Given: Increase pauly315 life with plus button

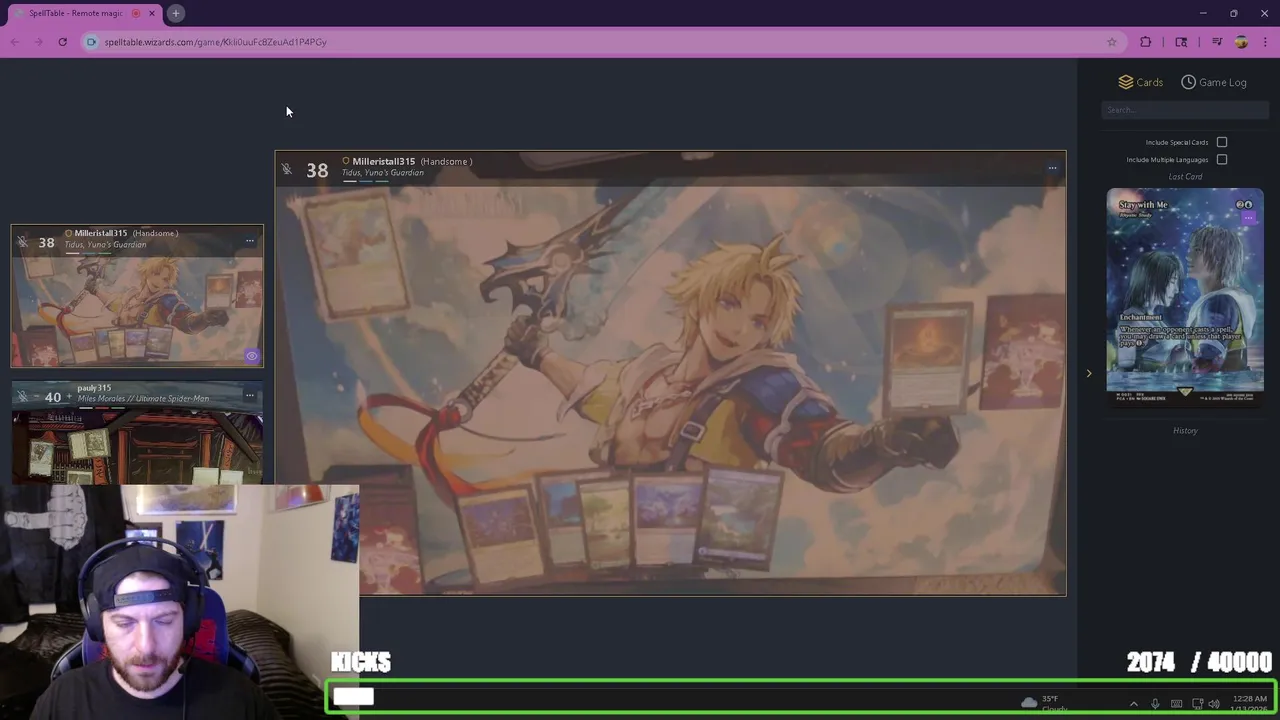Looking at the screenshot, I should point(69,397).
